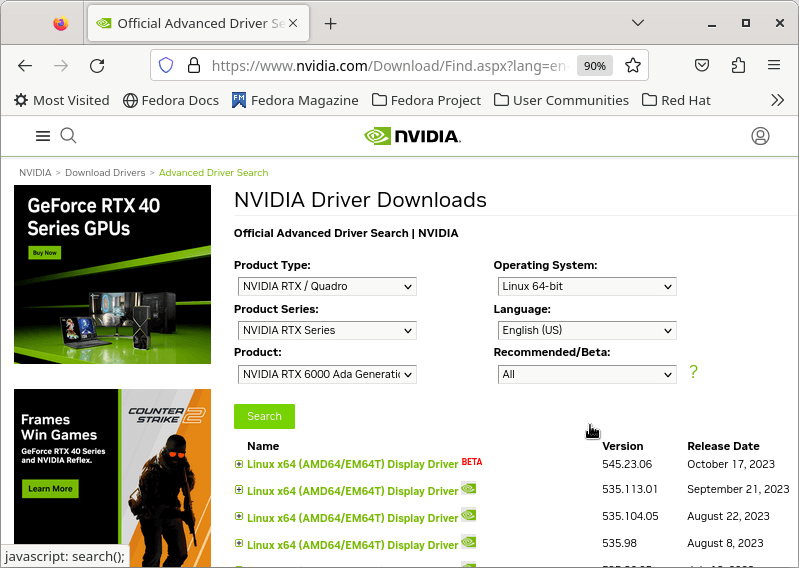Open a new browser tab
Viewport: 799px width, 568px height.
[x=330, y=23]
